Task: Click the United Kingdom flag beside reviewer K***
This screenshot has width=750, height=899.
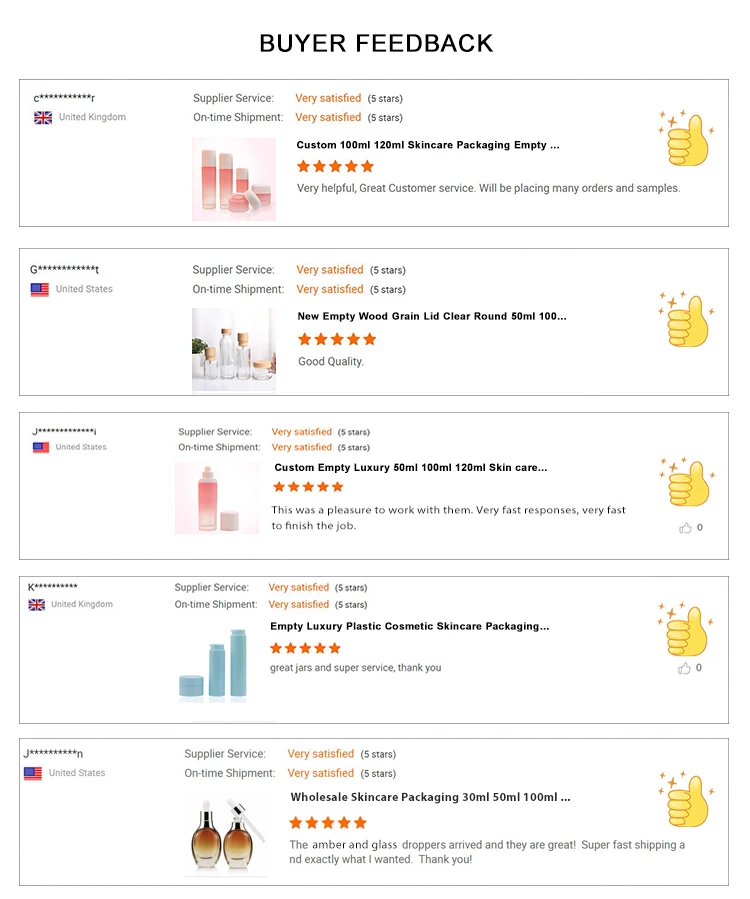Action: pyautogui.click(x=37, y=605)
